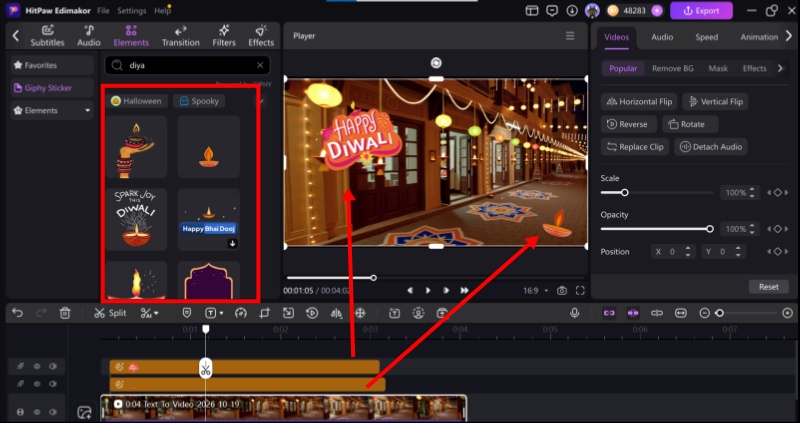Open the Effects tab in left panel

tap(261, 36)
